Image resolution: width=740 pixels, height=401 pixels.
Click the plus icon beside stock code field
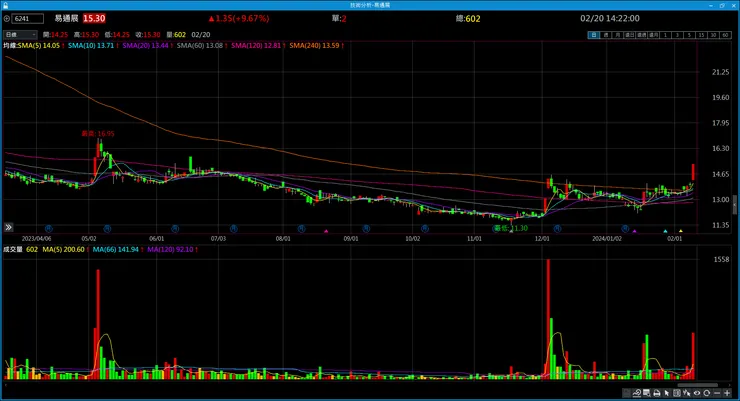7,19
